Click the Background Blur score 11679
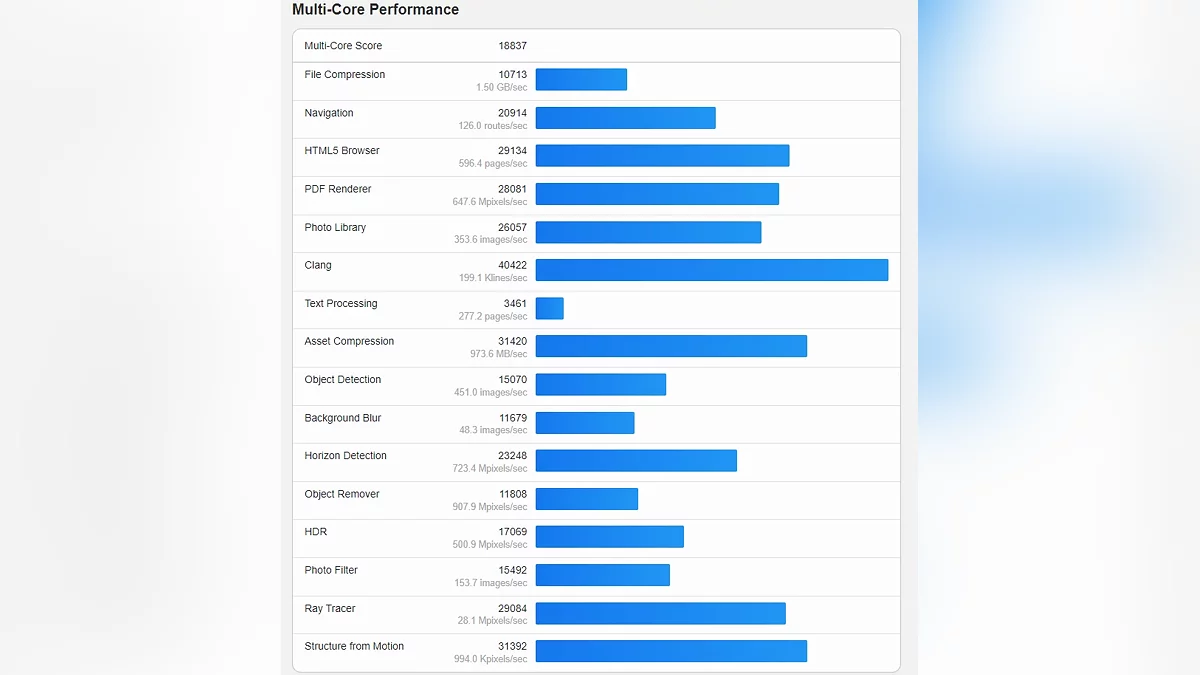1200x675 pixels. (512, 418)
